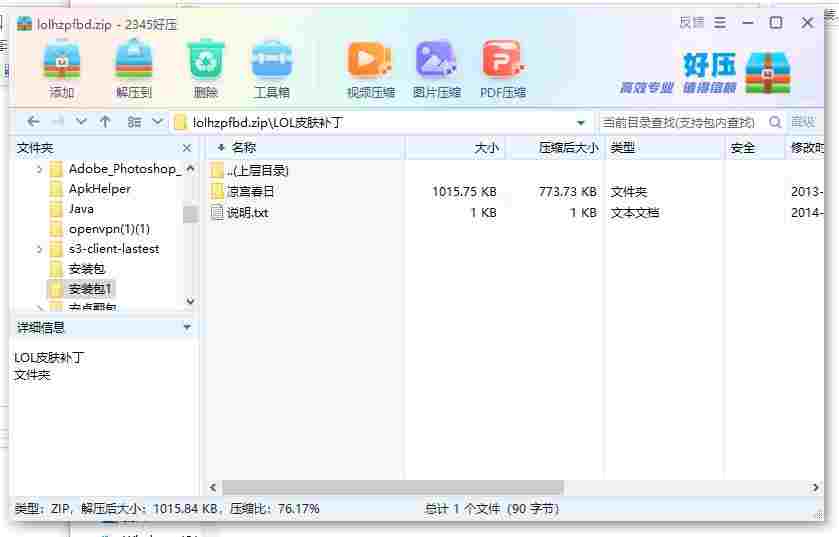Go forward with the right arrow

pos(58,122)
